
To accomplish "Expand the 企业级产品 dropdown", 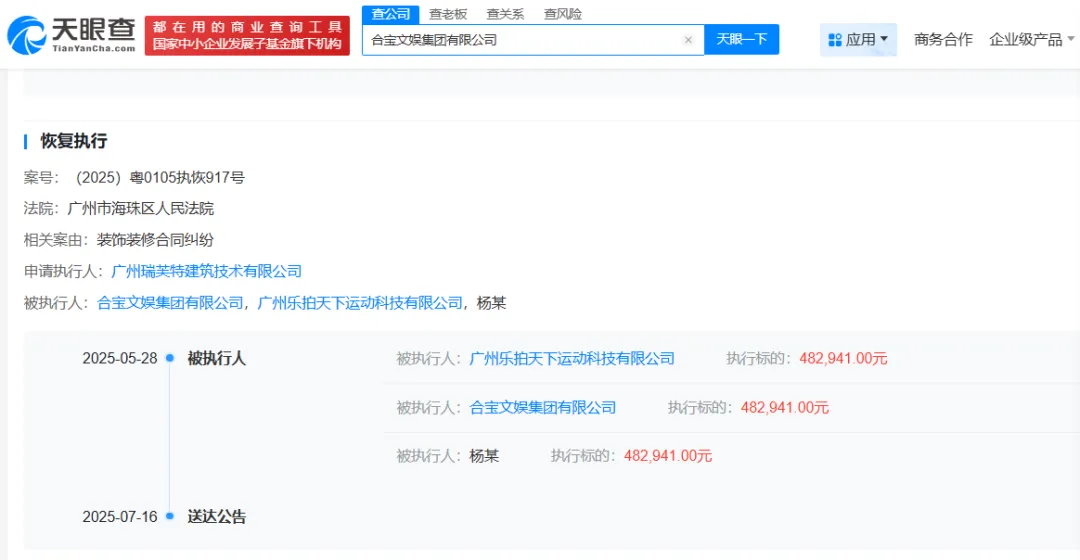I will click(1031, 39).
